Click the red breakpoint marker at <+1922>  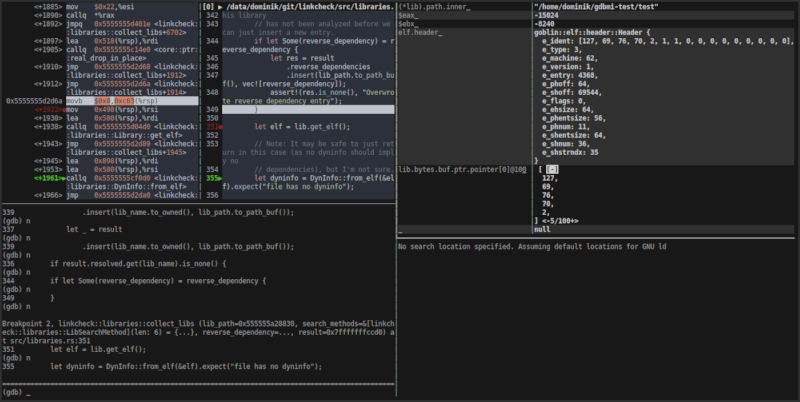(64, 110)
